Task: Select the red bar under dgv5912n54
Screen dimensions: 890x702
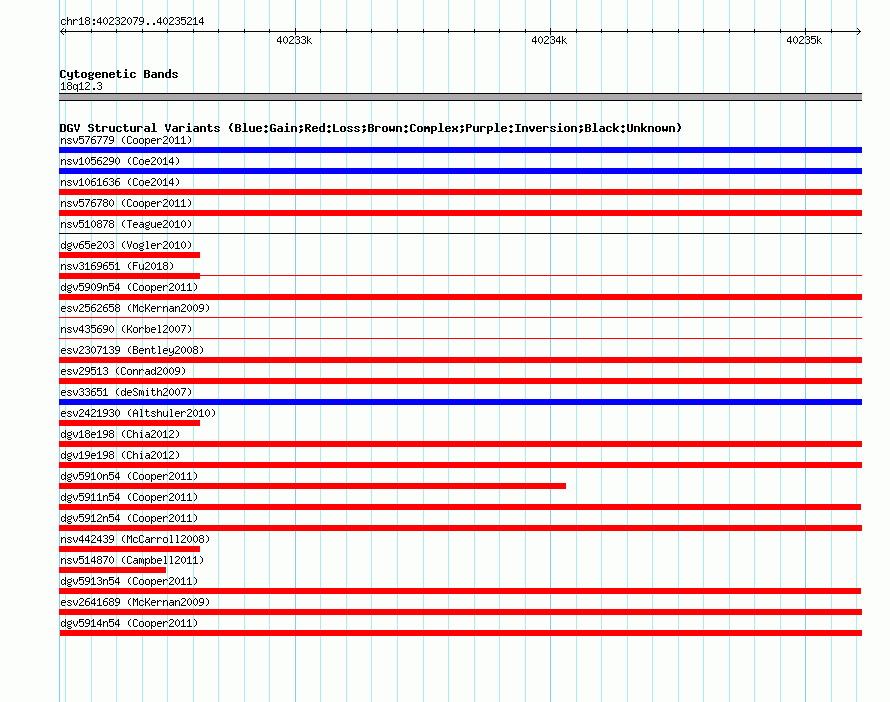Action: pyautogui.click(x=460, y=528)
